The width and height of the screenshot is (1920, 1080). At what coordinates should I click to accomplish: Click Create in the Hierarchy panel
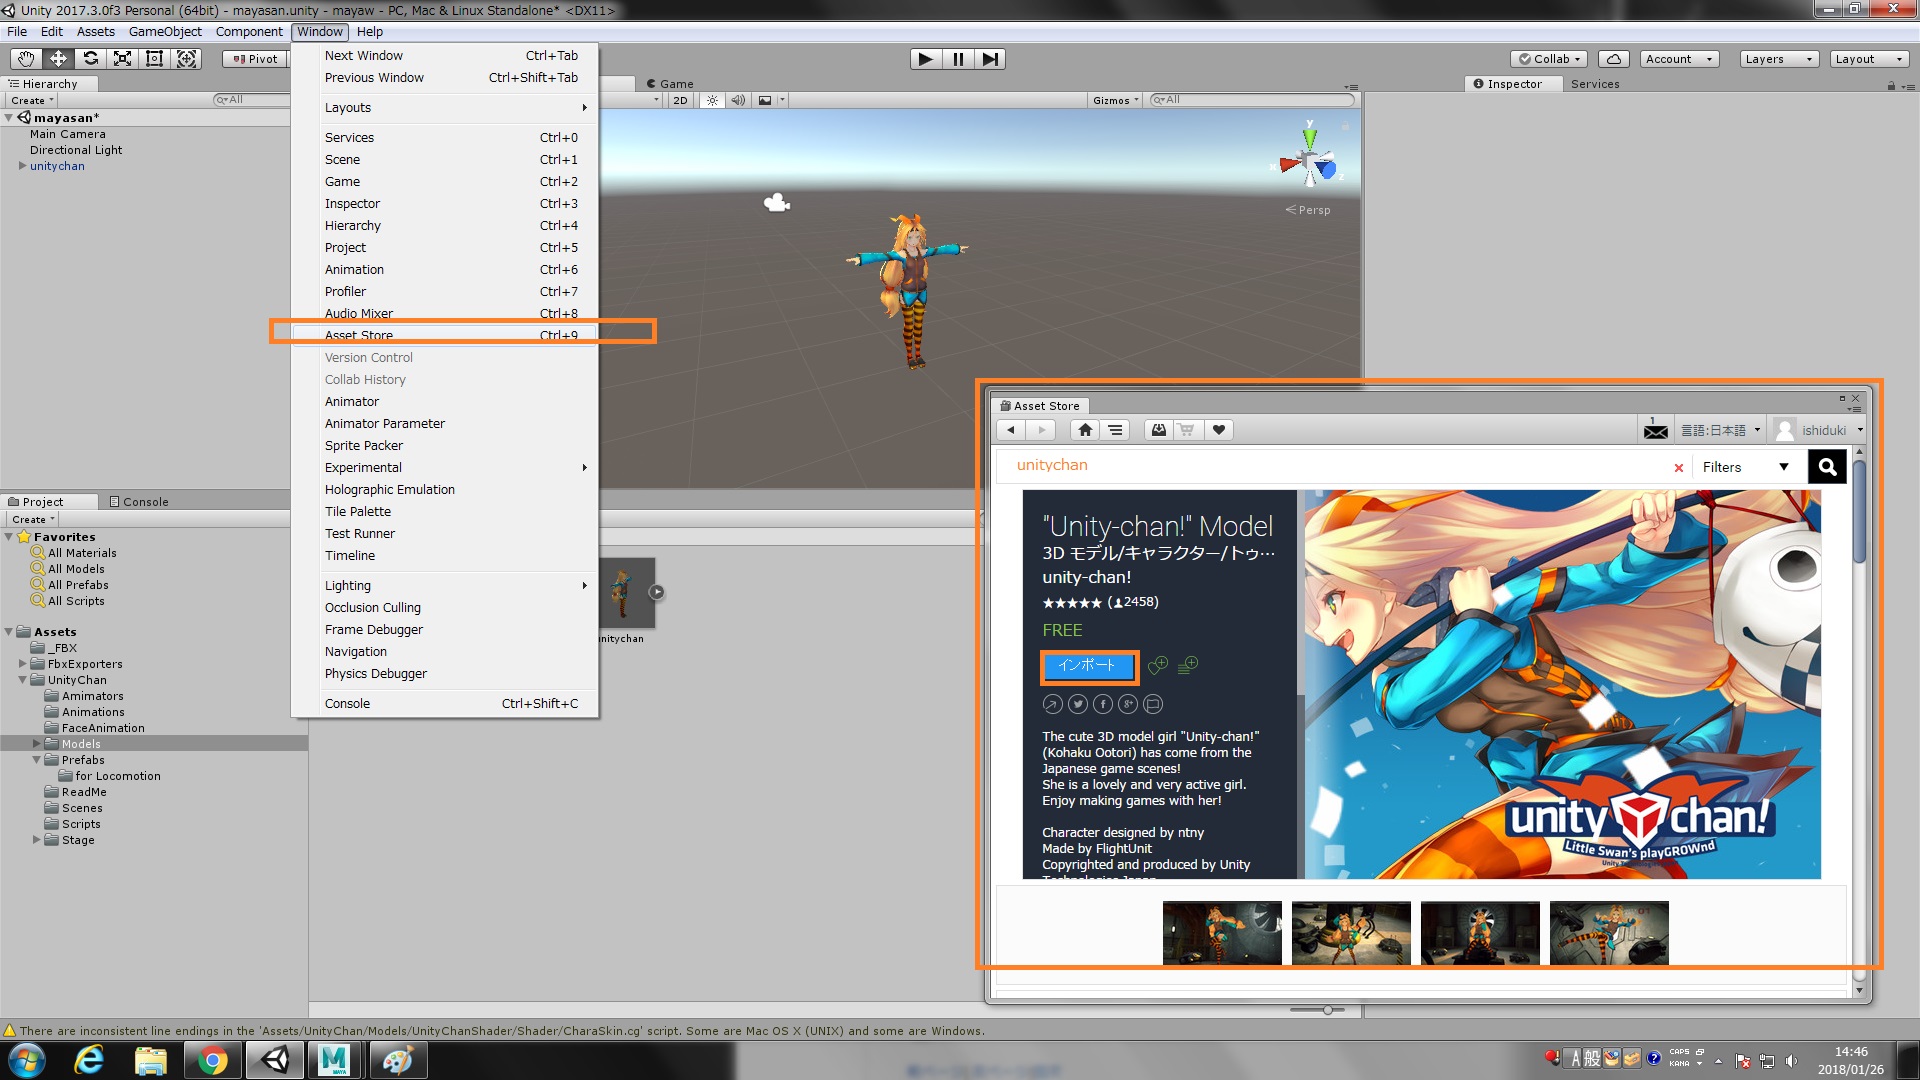[32, 100]
